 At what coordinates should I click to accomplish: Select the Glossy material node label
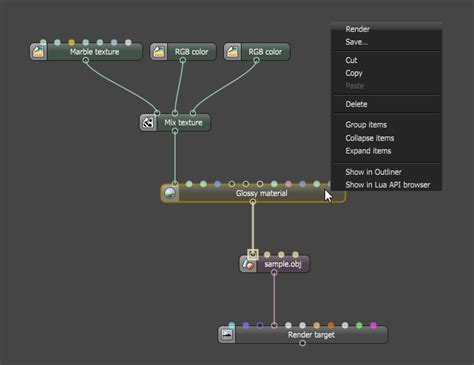tap(262, 193)
